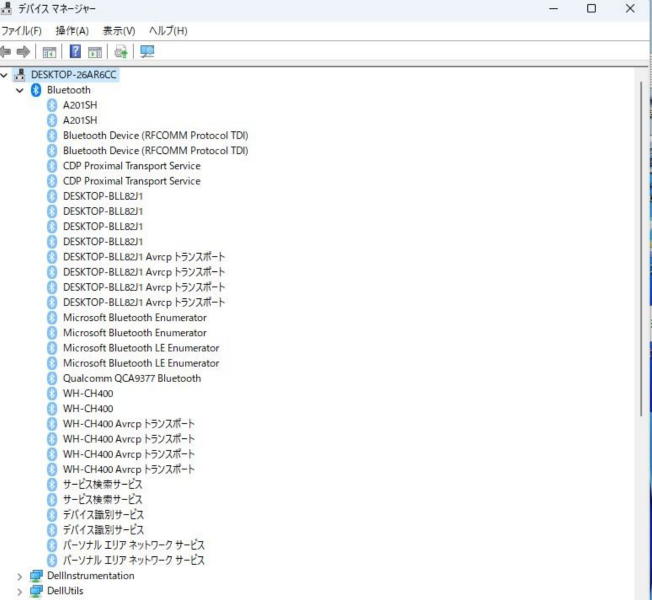The width and height of the screenshot is (652, 600).
Task: Select the second Bluetooth Device (RFCOMM Protocol TDI)
Action: point(156,151)
